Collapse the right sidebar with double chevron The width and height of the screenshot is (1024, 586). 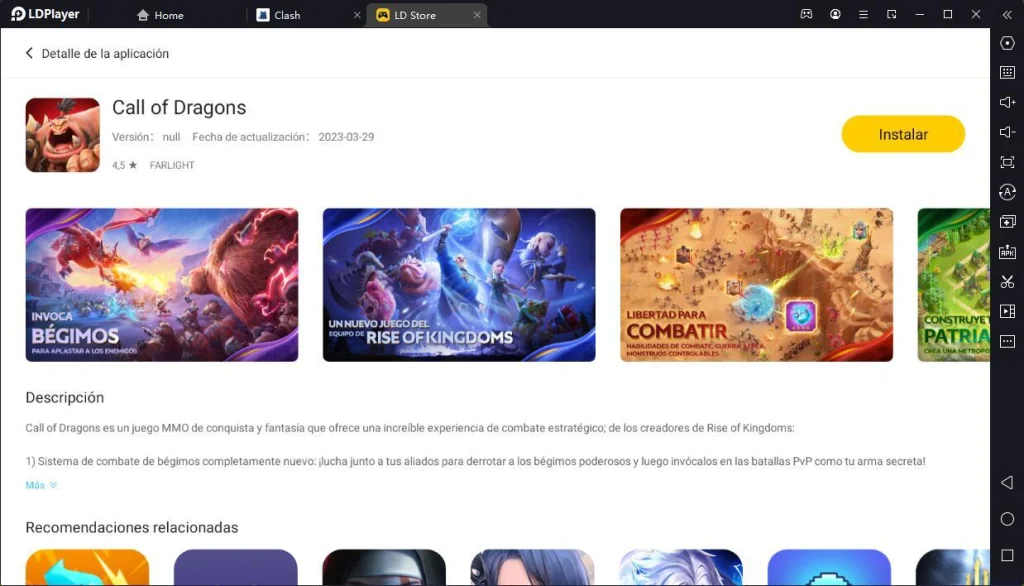tap(1007, 14)
